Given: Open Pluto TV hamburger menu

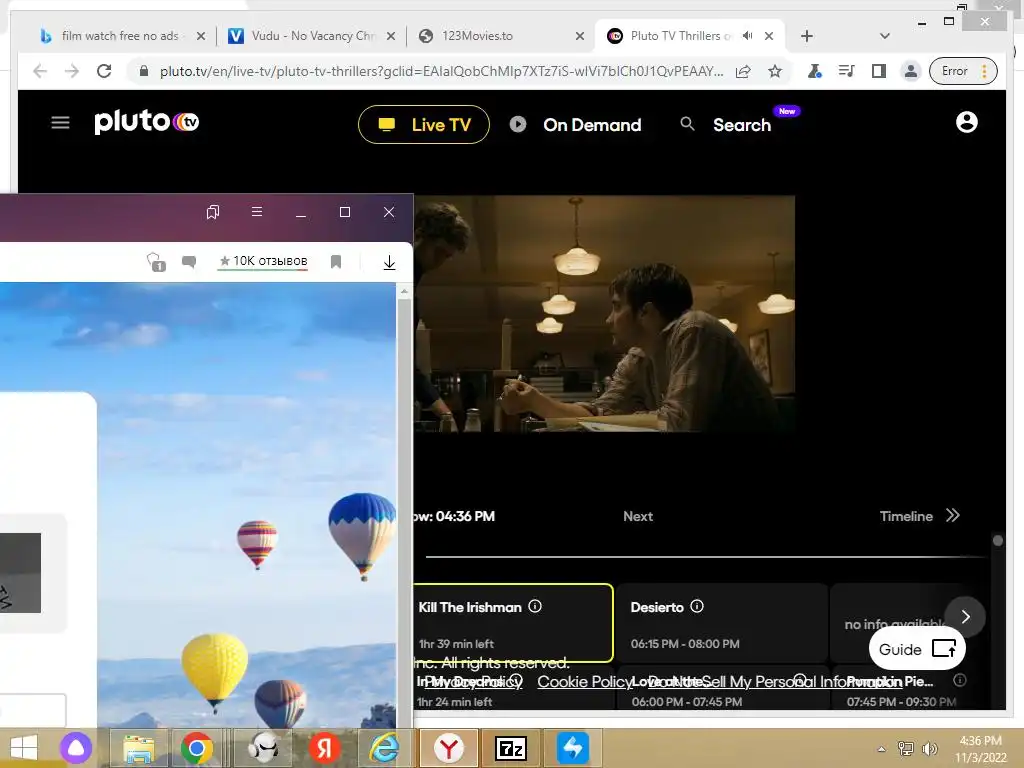Looking at the screenshot, I should click(x=60, y=123).
